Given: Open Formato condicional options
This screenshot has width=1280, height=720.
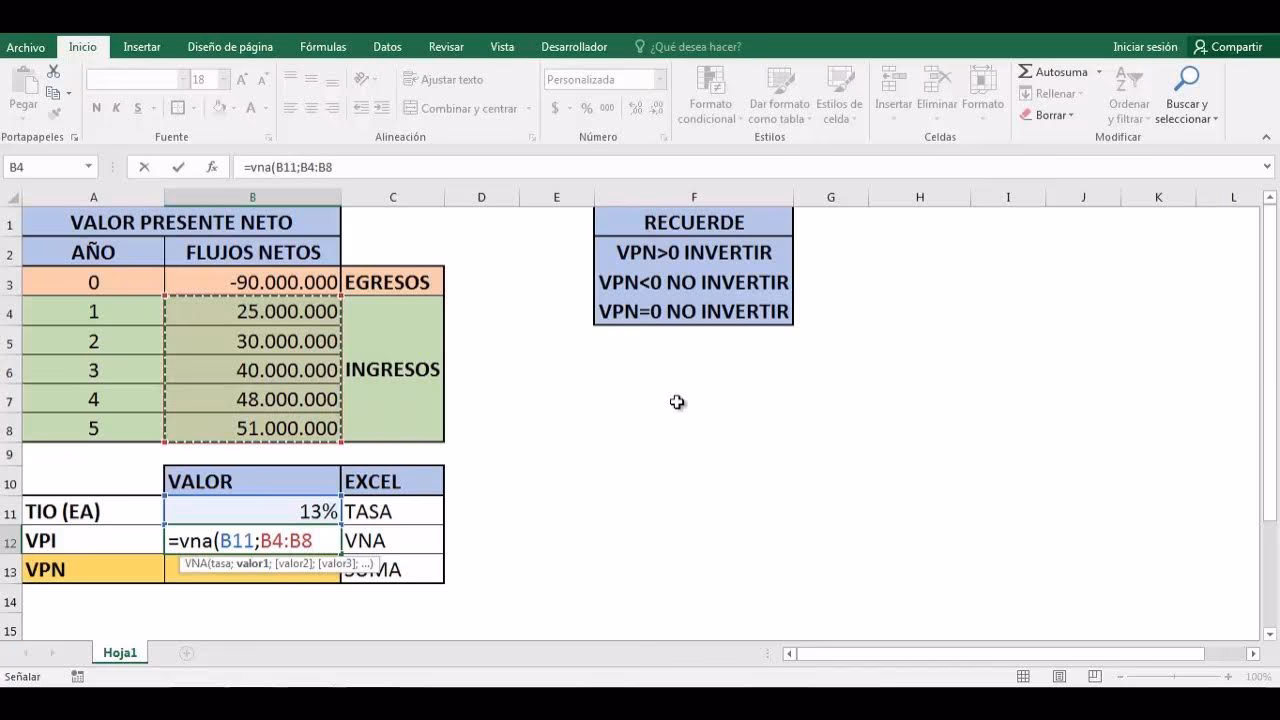Looking at the screenshot, I should 709,95.
